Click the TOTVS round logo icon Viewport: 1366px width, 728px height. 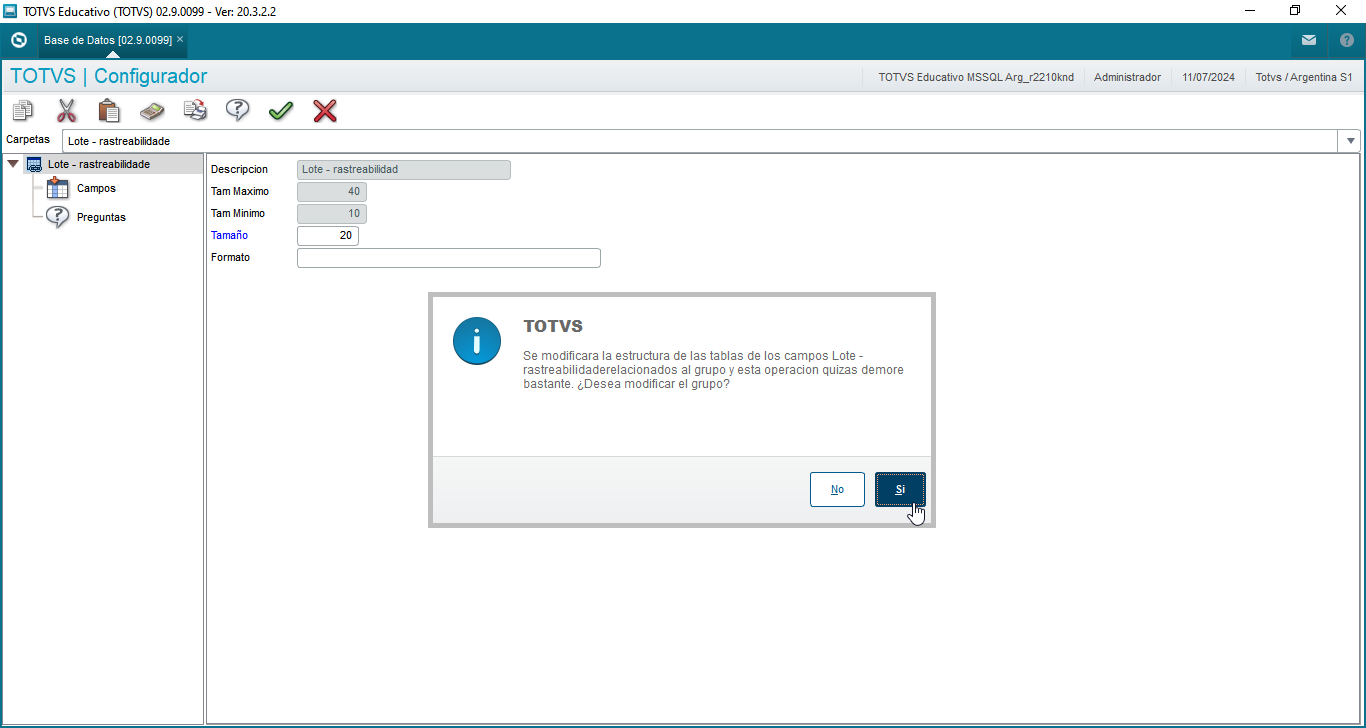[x=18, y=40]
